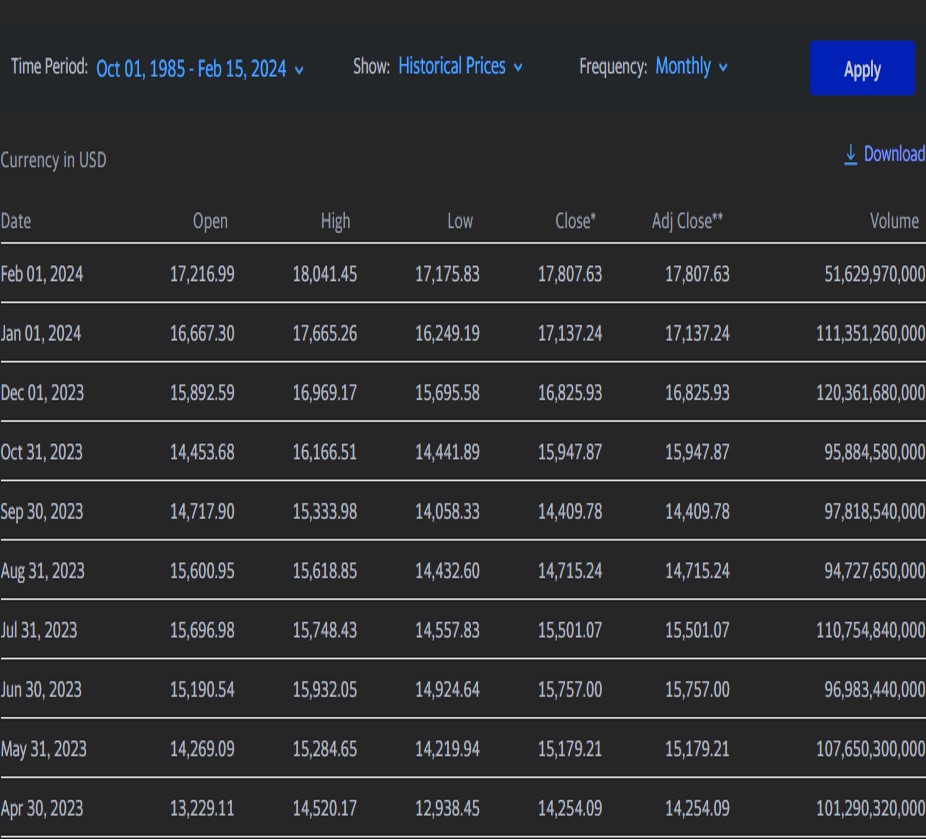
Task: Select the Jan 01, 2024 date cell
Action: [41, 334]
